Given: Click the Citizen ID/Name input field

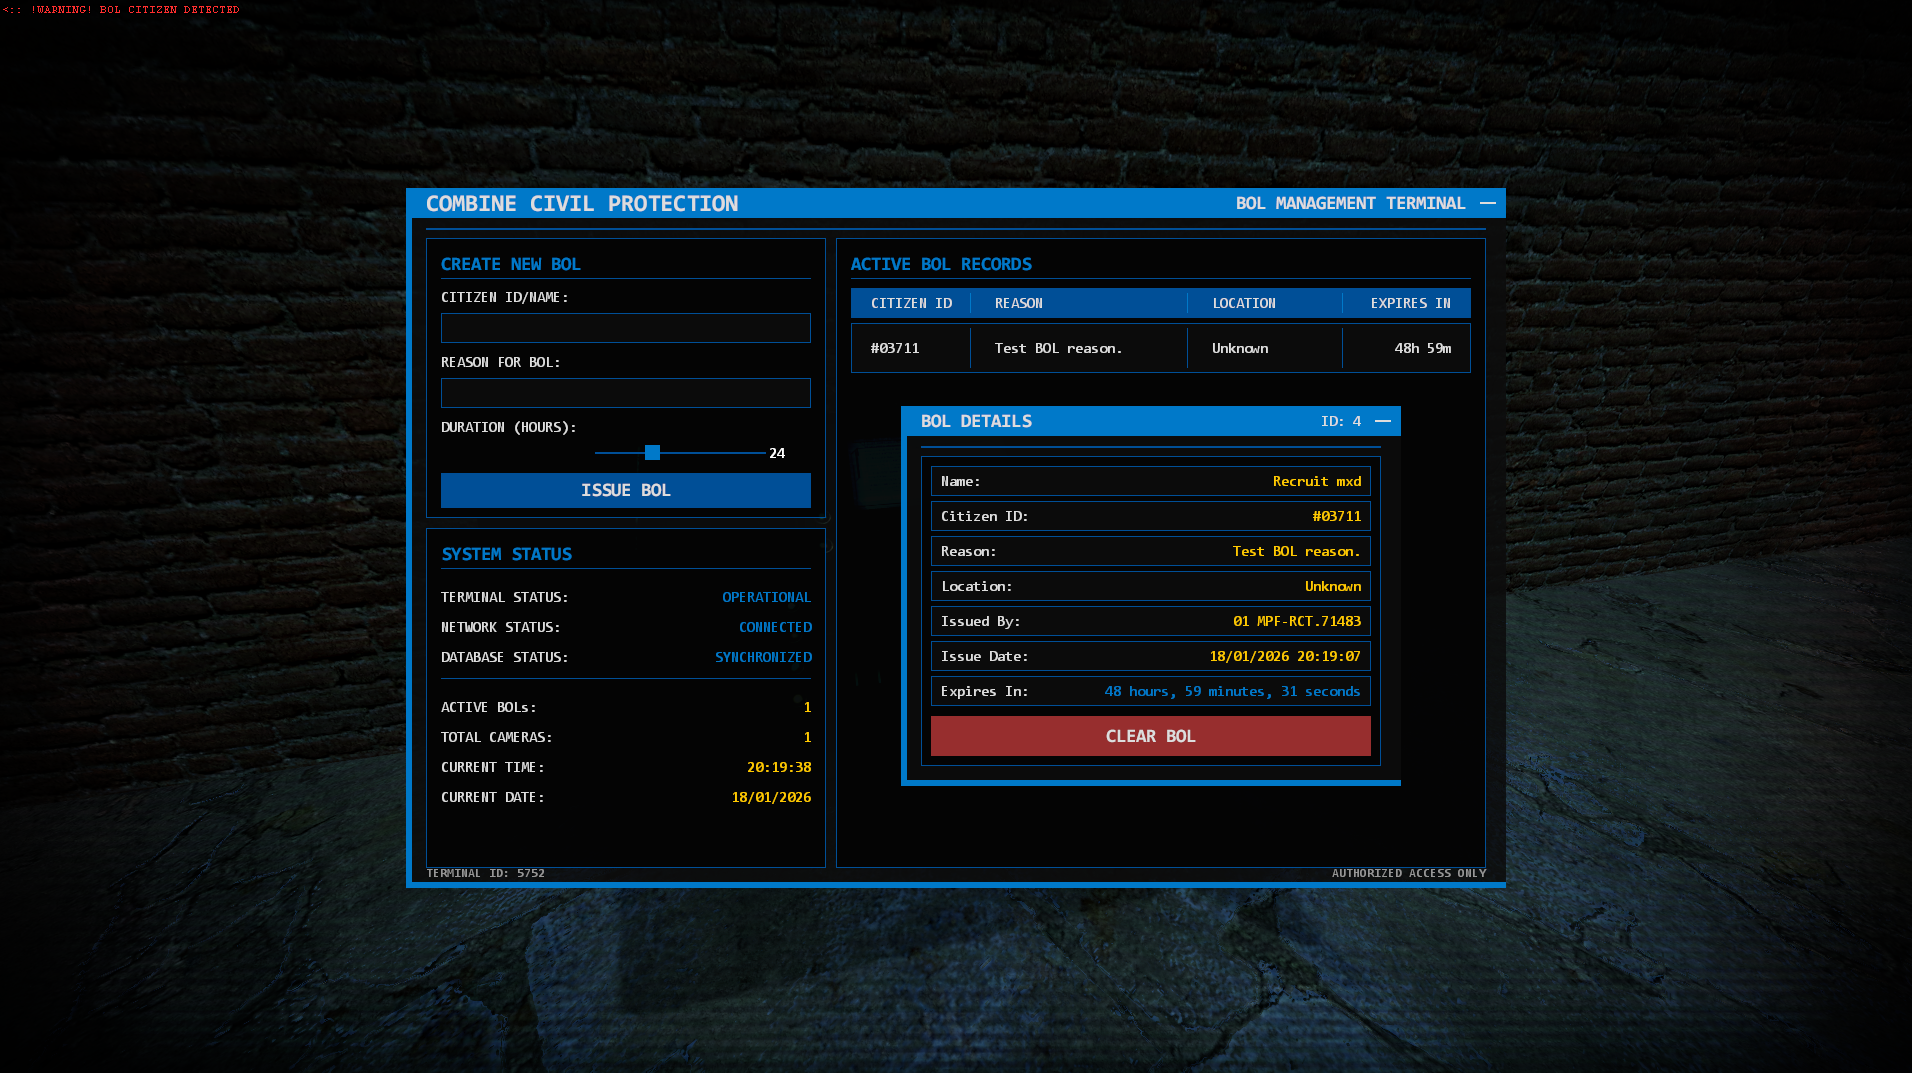Looking at the screenshot, I should [626, 328].
